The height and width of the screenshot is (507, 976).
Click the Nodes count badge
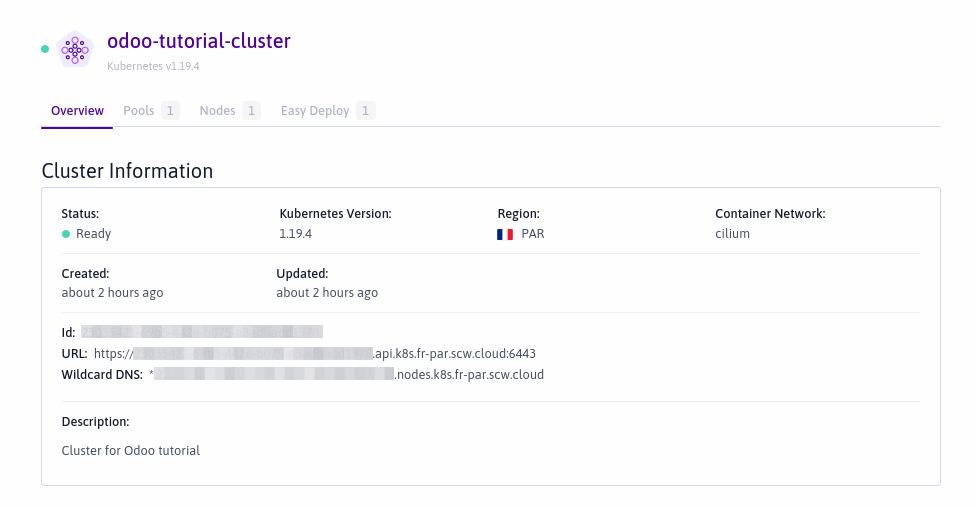pyautogui.click(x=251, y=111)
